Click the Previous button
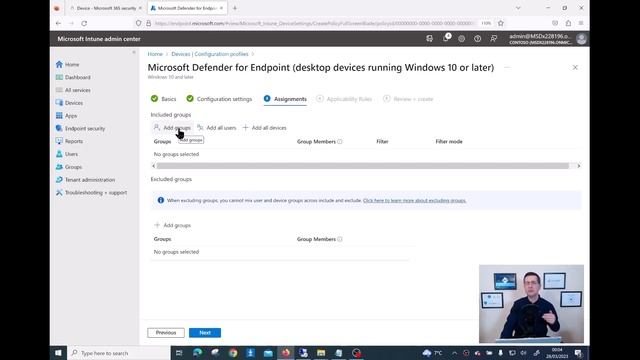Image resolution: width=640 pixels, height=360 pixels. click(166, 333)
